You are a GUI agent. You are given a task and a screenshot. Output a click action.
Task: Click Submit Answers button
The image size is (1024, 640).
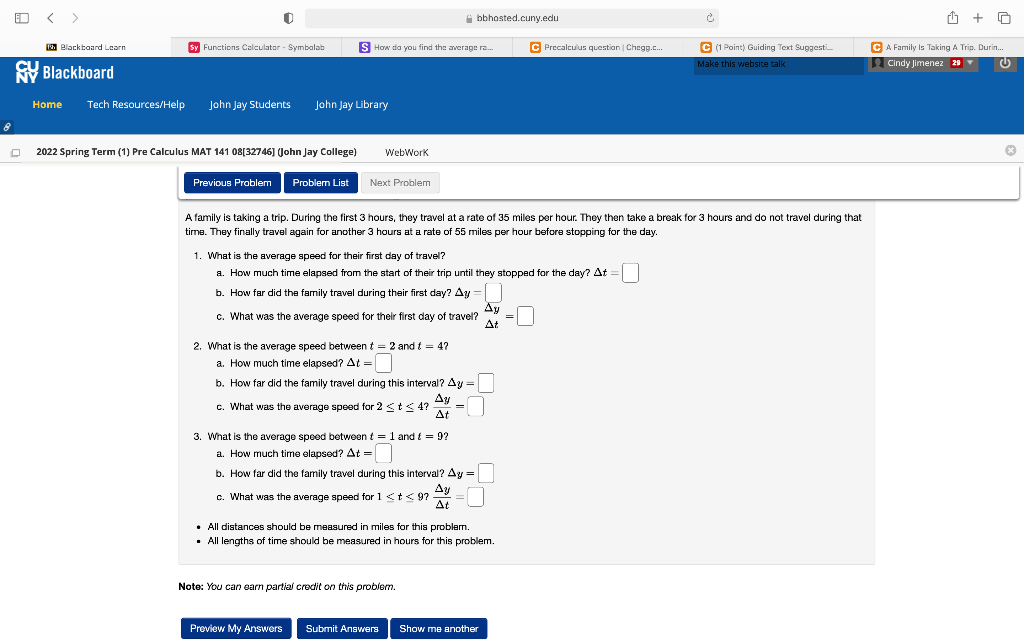pos(342,628)
